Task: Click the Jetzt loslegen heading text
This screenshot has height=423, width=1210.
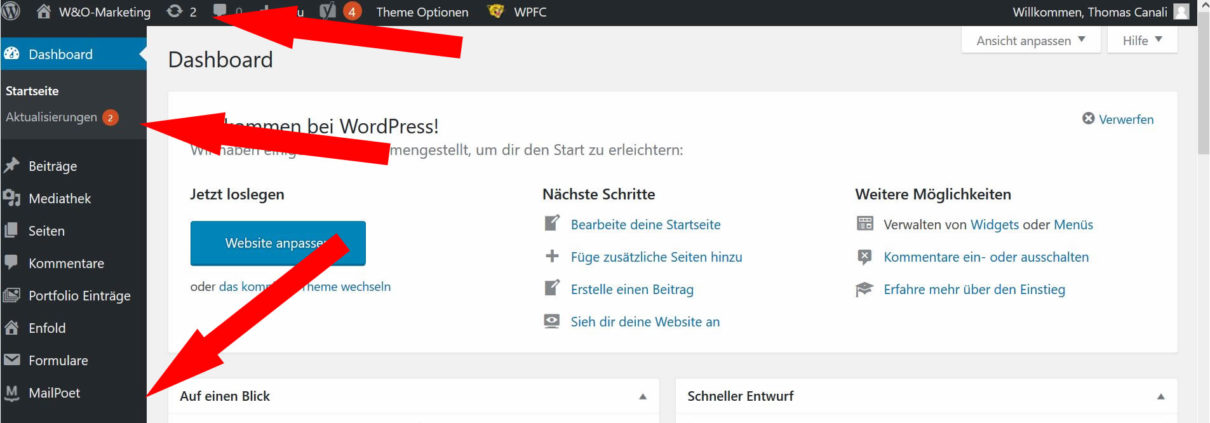Action: click(x=237, y=194)
